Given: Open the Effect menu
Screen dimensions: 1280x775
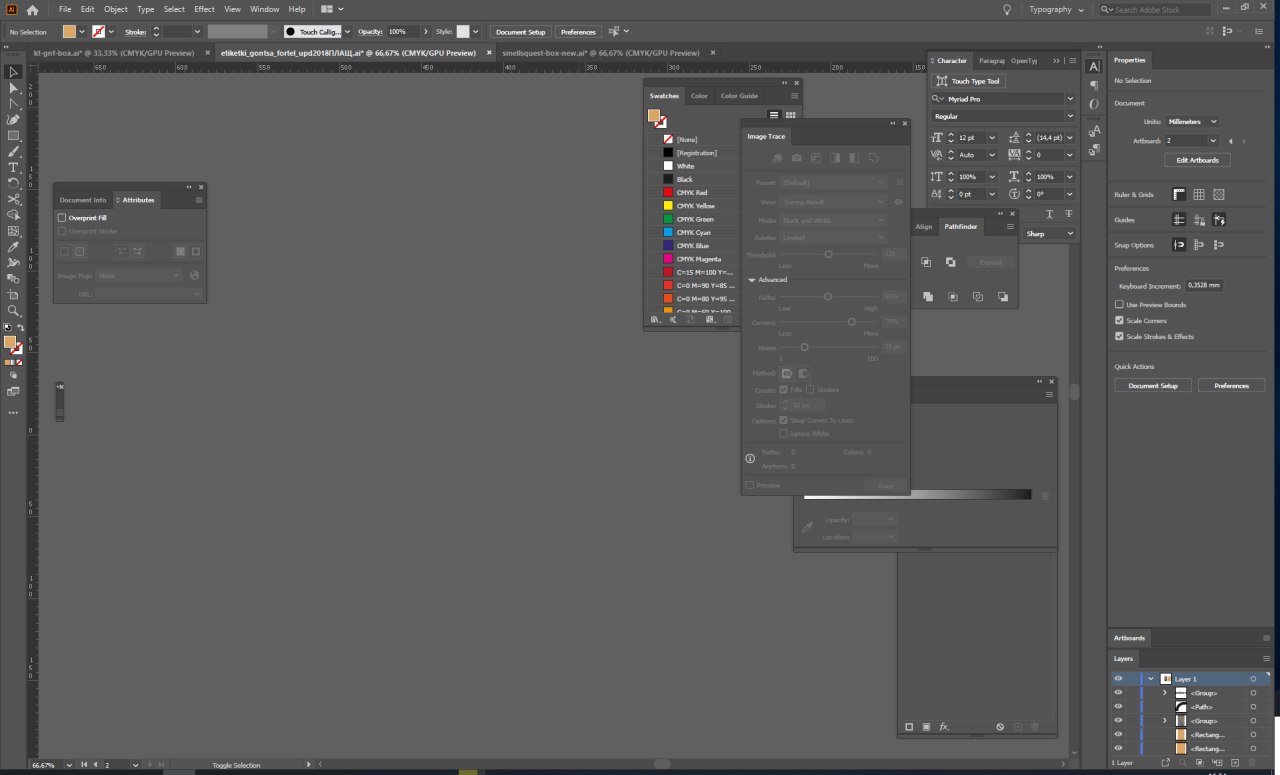Looking at the screenshot, I should pos(204,9).
